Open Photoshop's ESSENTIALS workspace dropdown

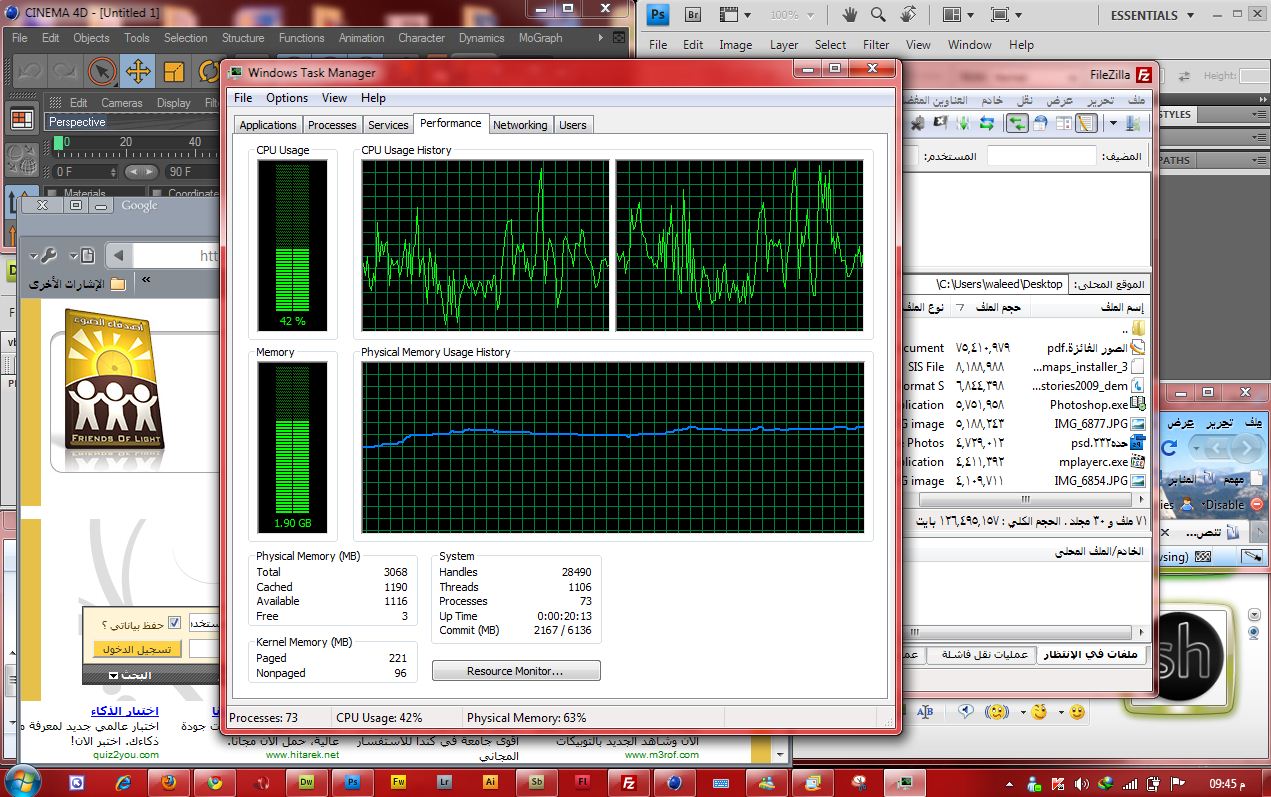1153,15
